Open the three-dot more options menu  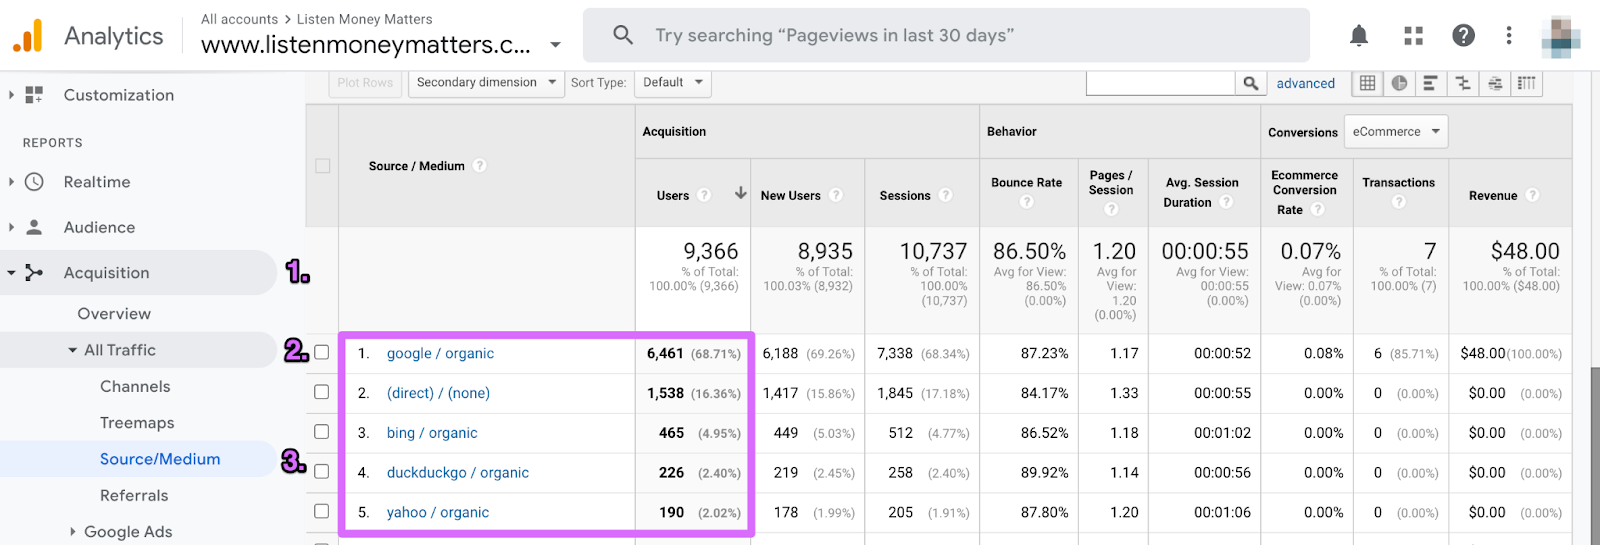coord(1509,36)
